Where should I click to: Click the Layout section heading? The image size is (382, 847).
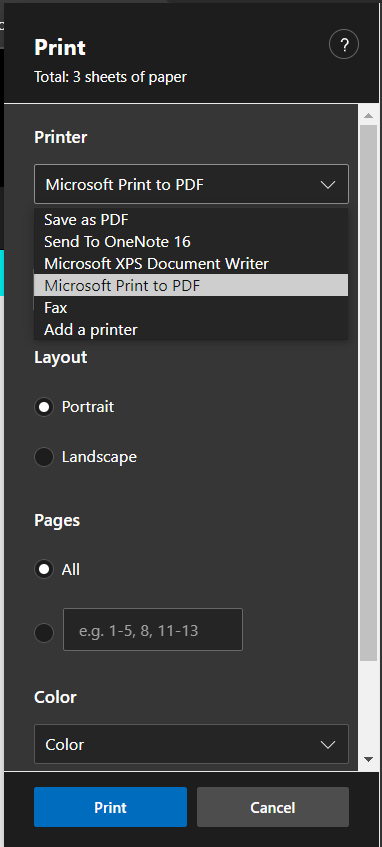61,358
